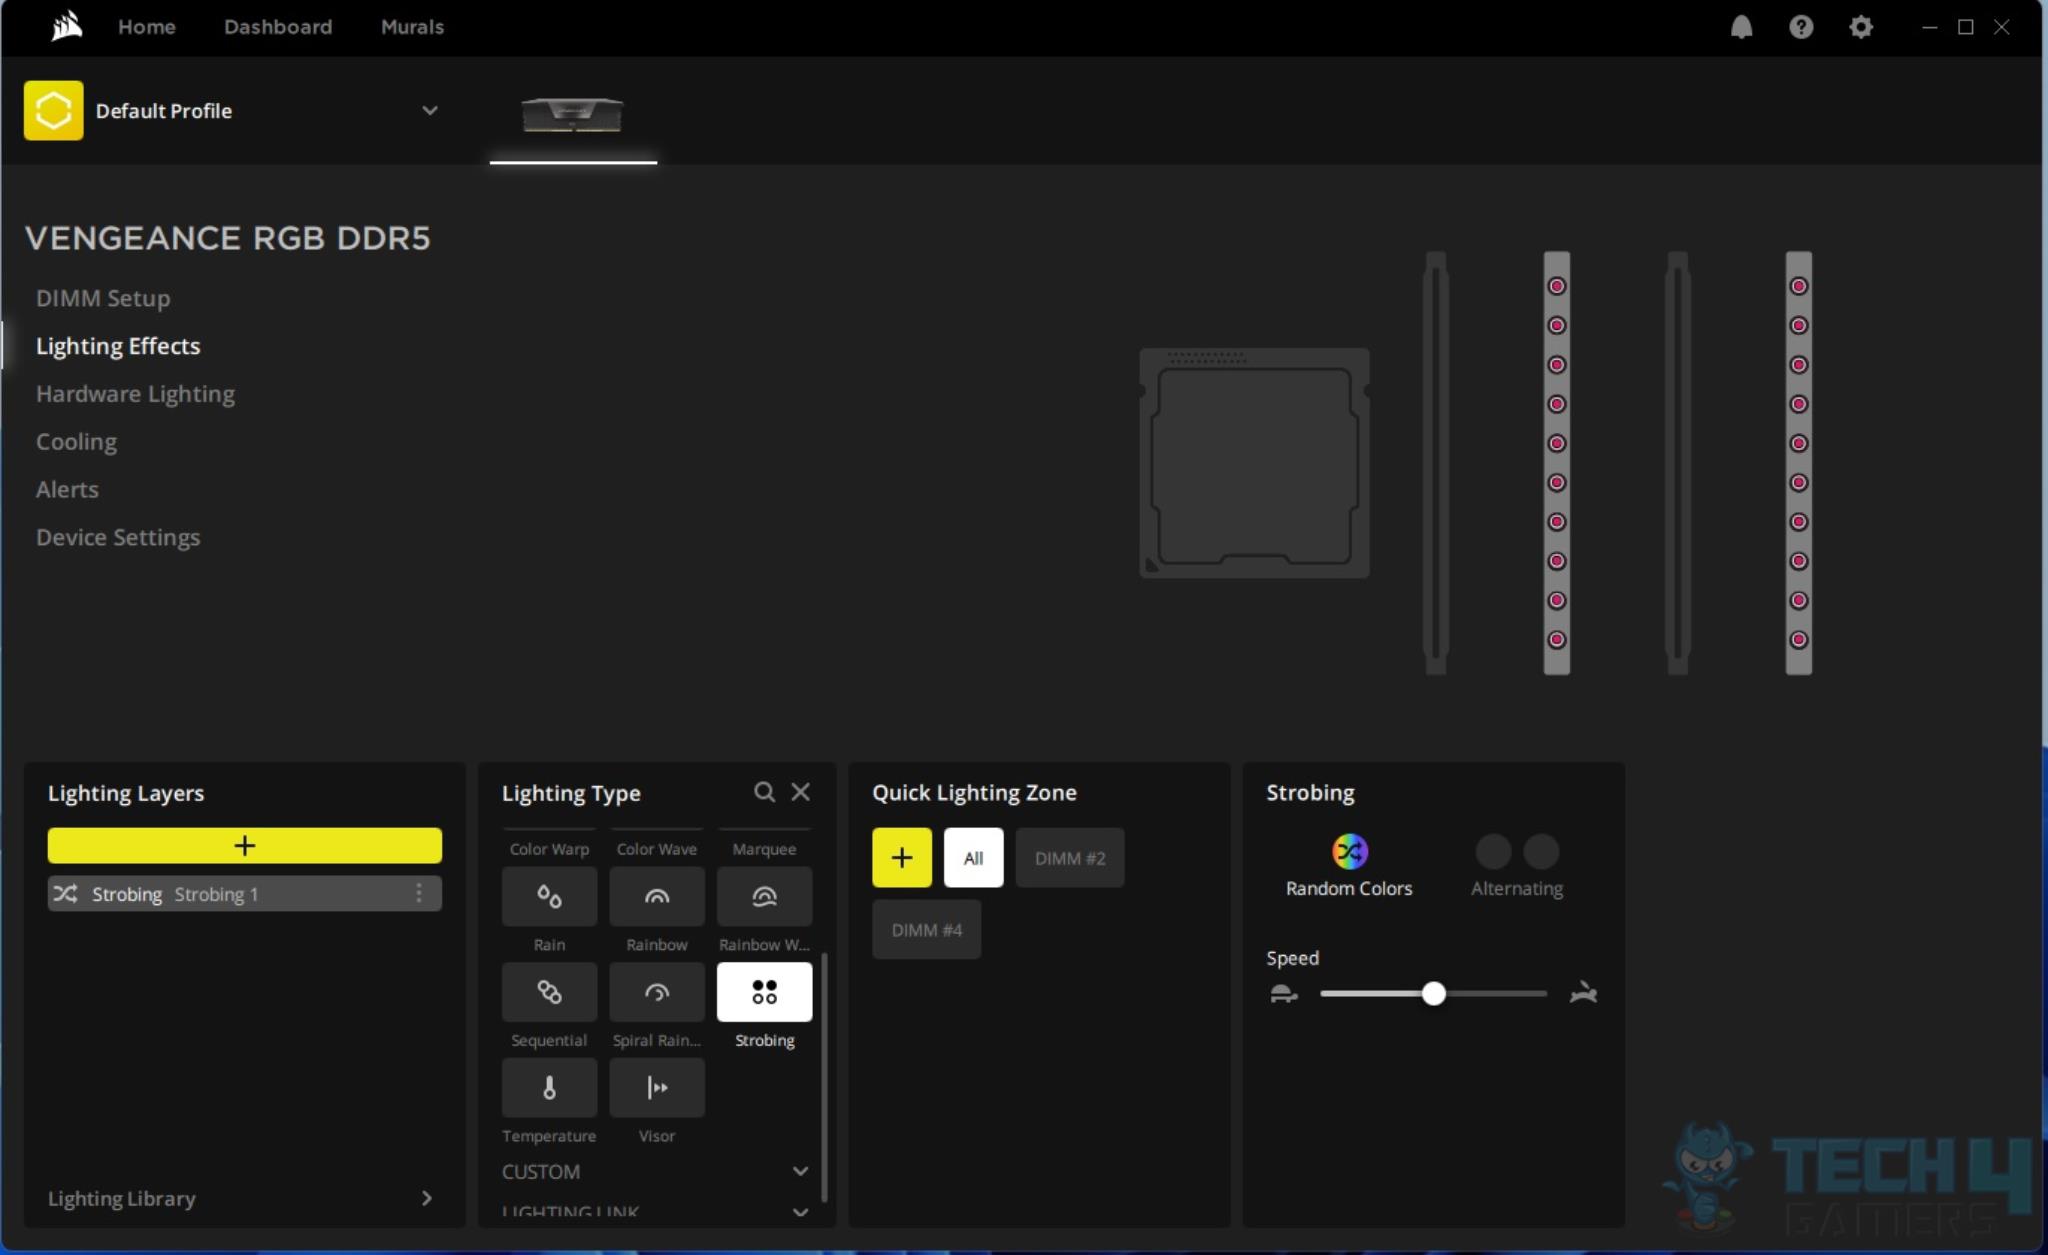Add a new lighting layer
Screen dimensions: 2048x1255
tap(244, 846)
